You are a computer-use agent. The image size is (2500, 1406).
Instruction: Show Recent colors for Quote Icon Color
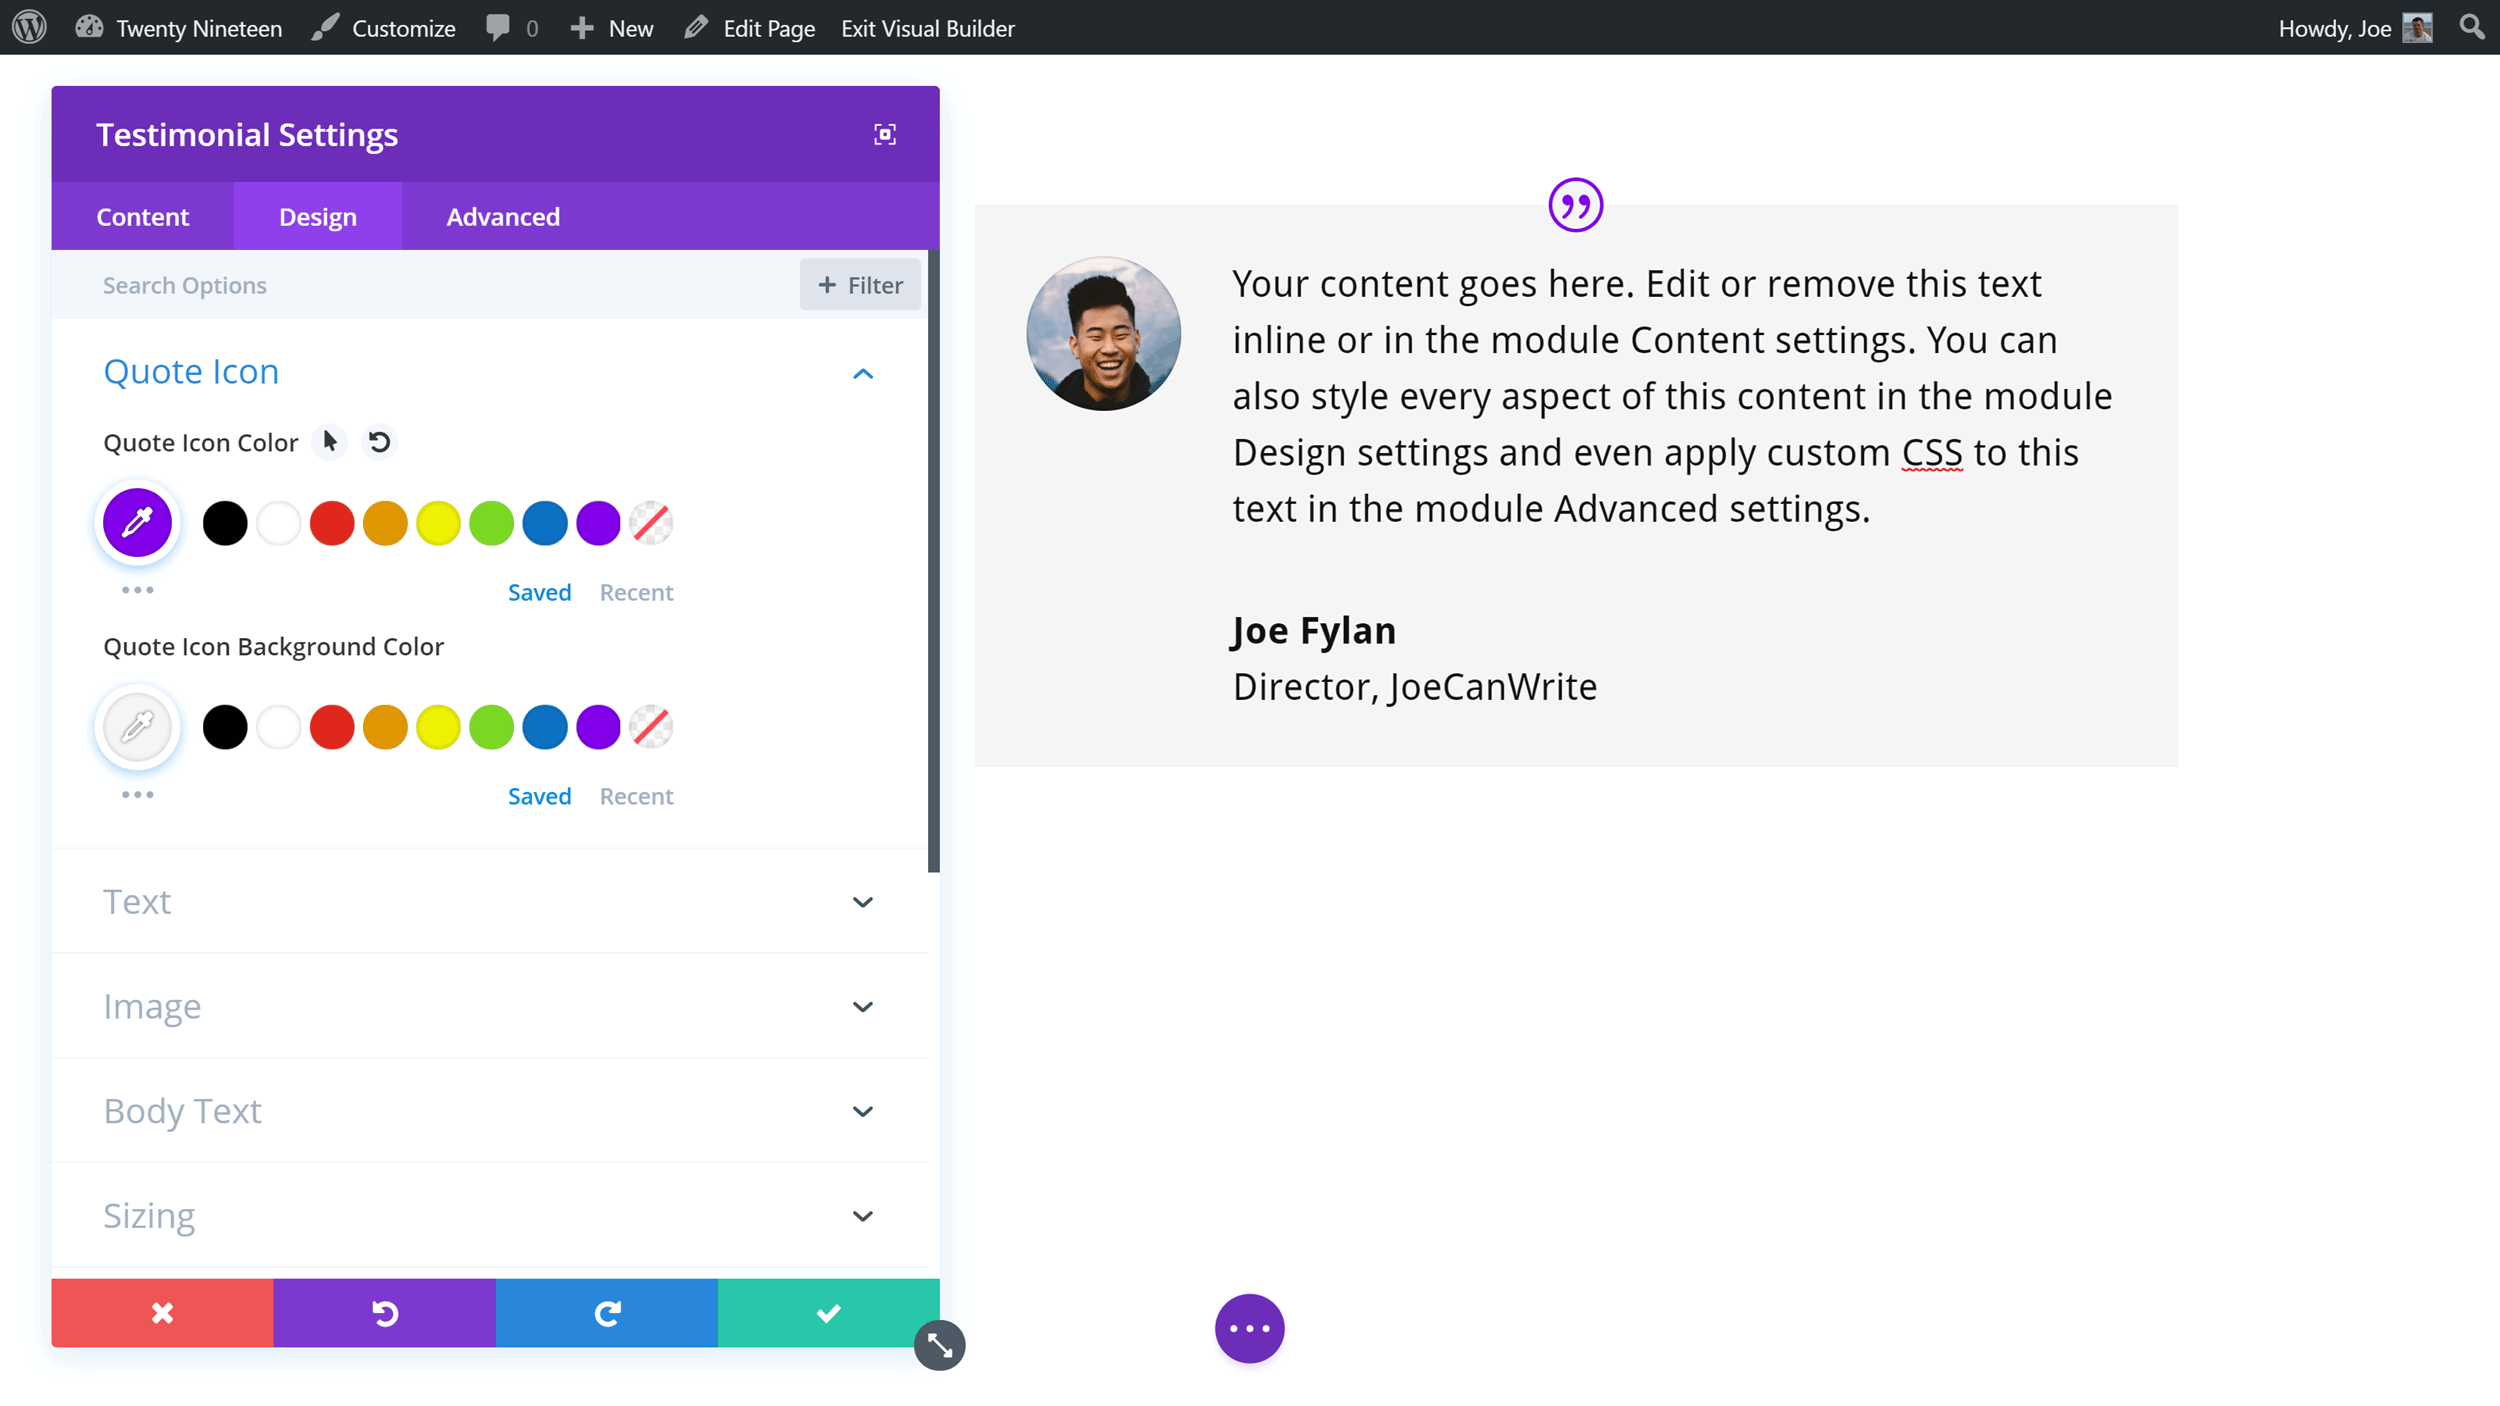click(x=636, y=592)
